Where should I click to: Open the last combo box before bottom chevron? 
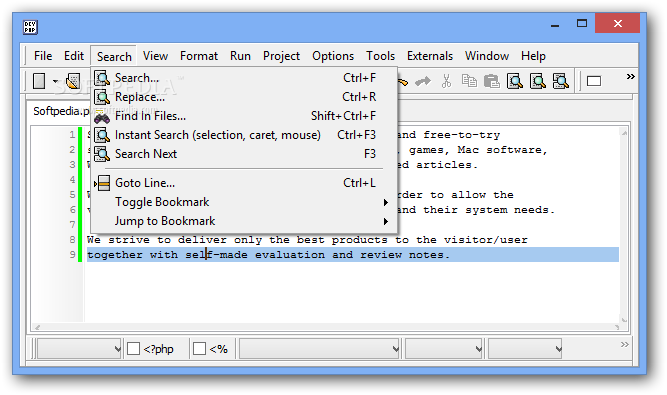pos(525,349)
